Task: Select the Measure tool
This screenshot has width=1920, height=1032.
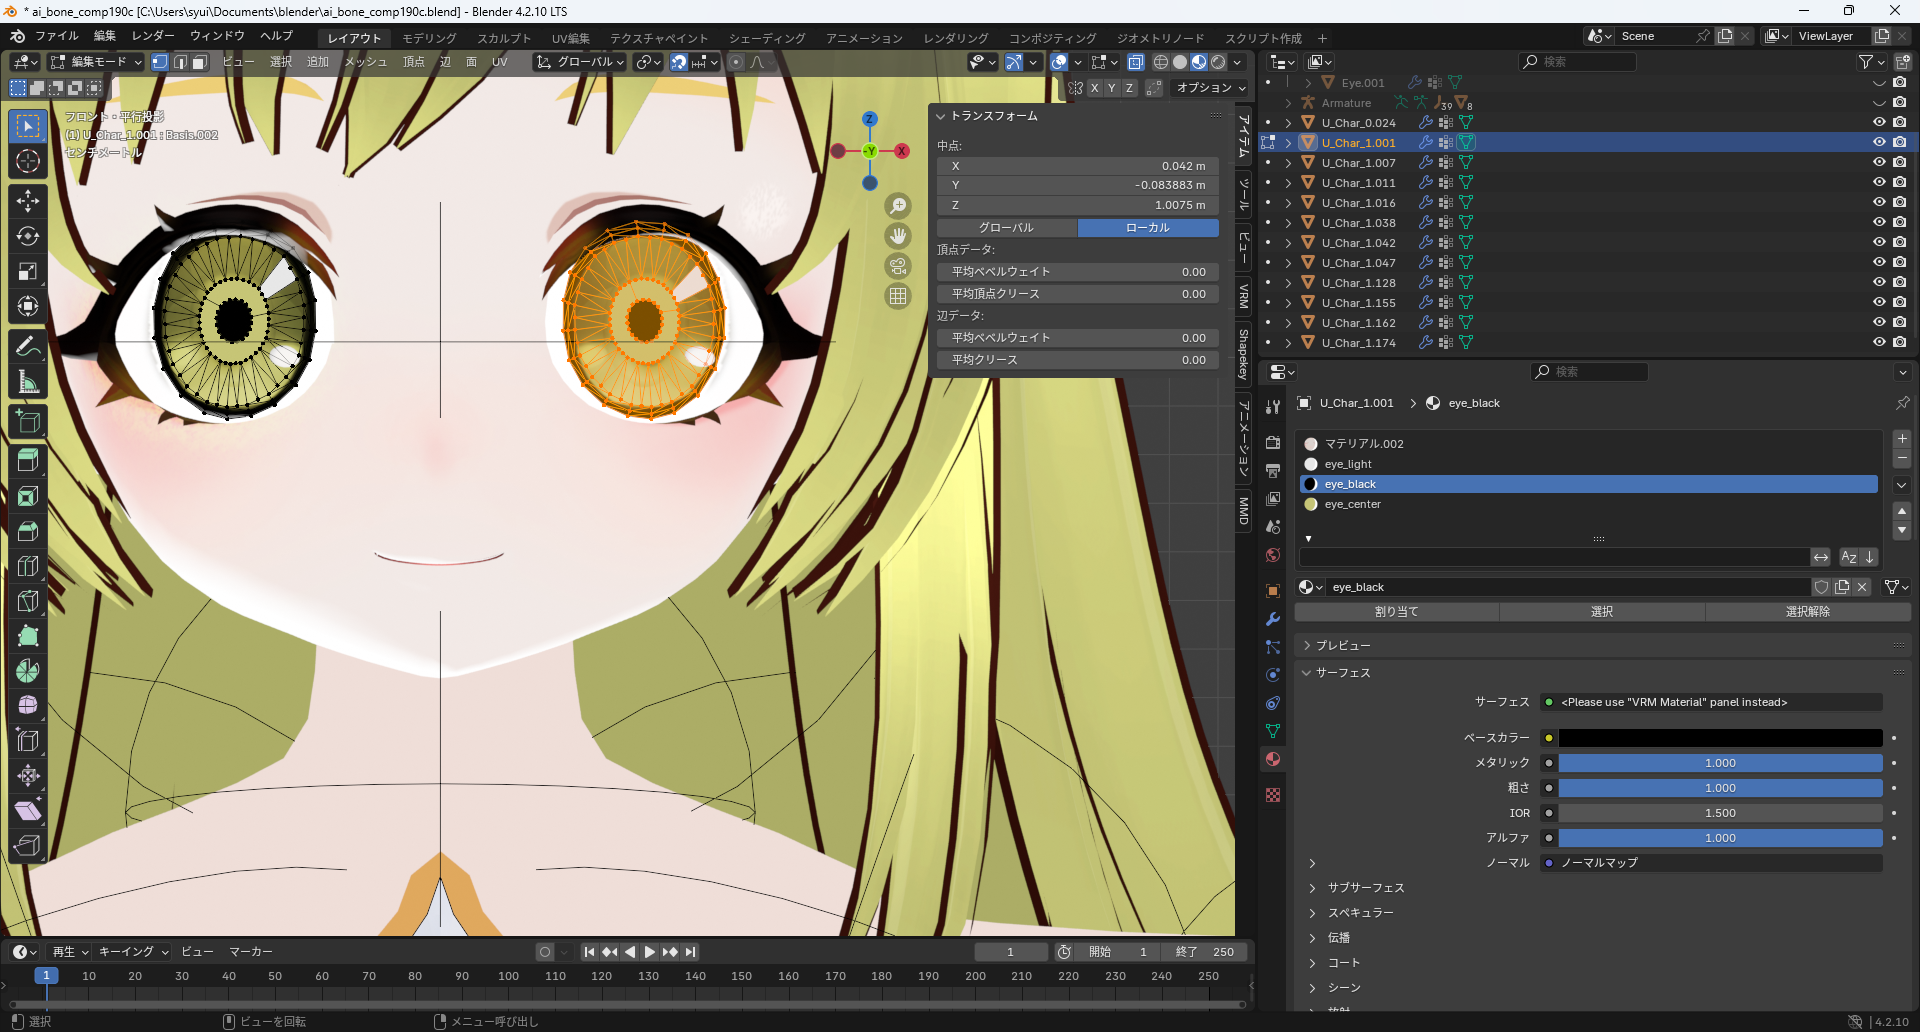Action: (x=28, y=382)
